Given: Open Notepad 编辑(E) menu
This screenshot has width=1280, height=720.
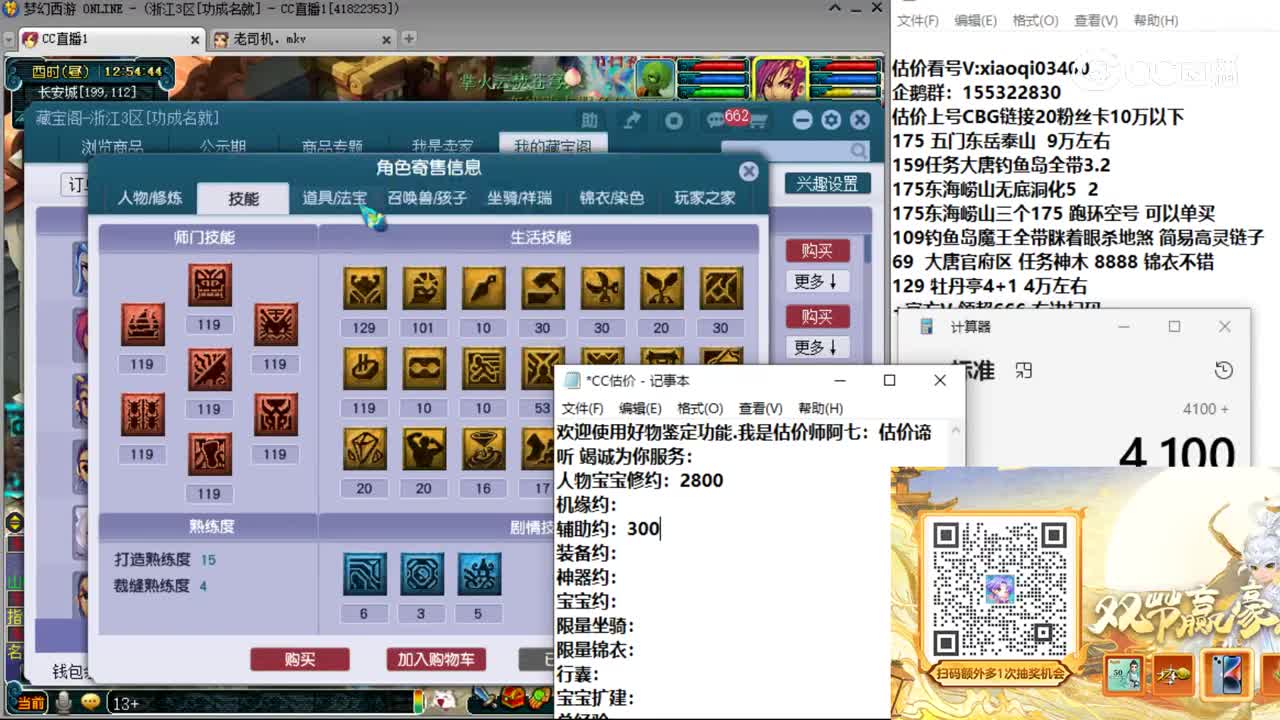Looking at the screenshot, I should [640, 408].
